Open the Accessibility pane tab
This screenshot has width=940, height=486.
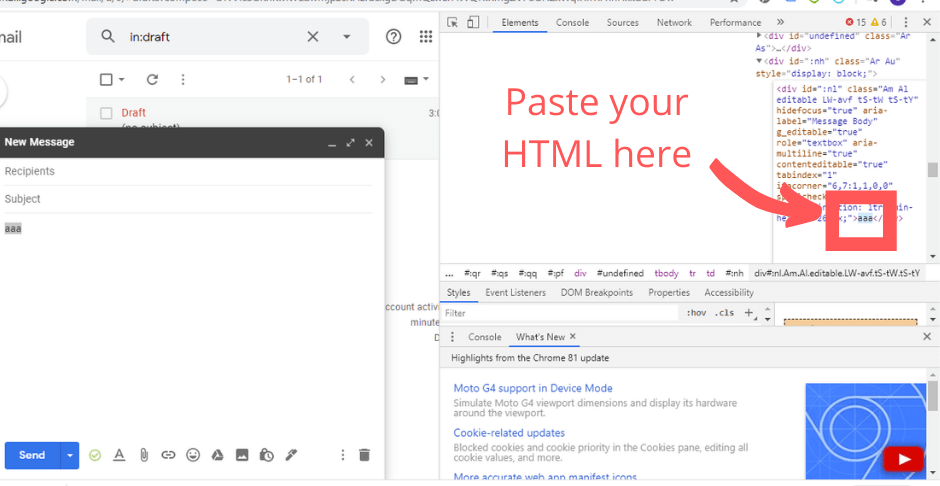[x=729, y=292]
